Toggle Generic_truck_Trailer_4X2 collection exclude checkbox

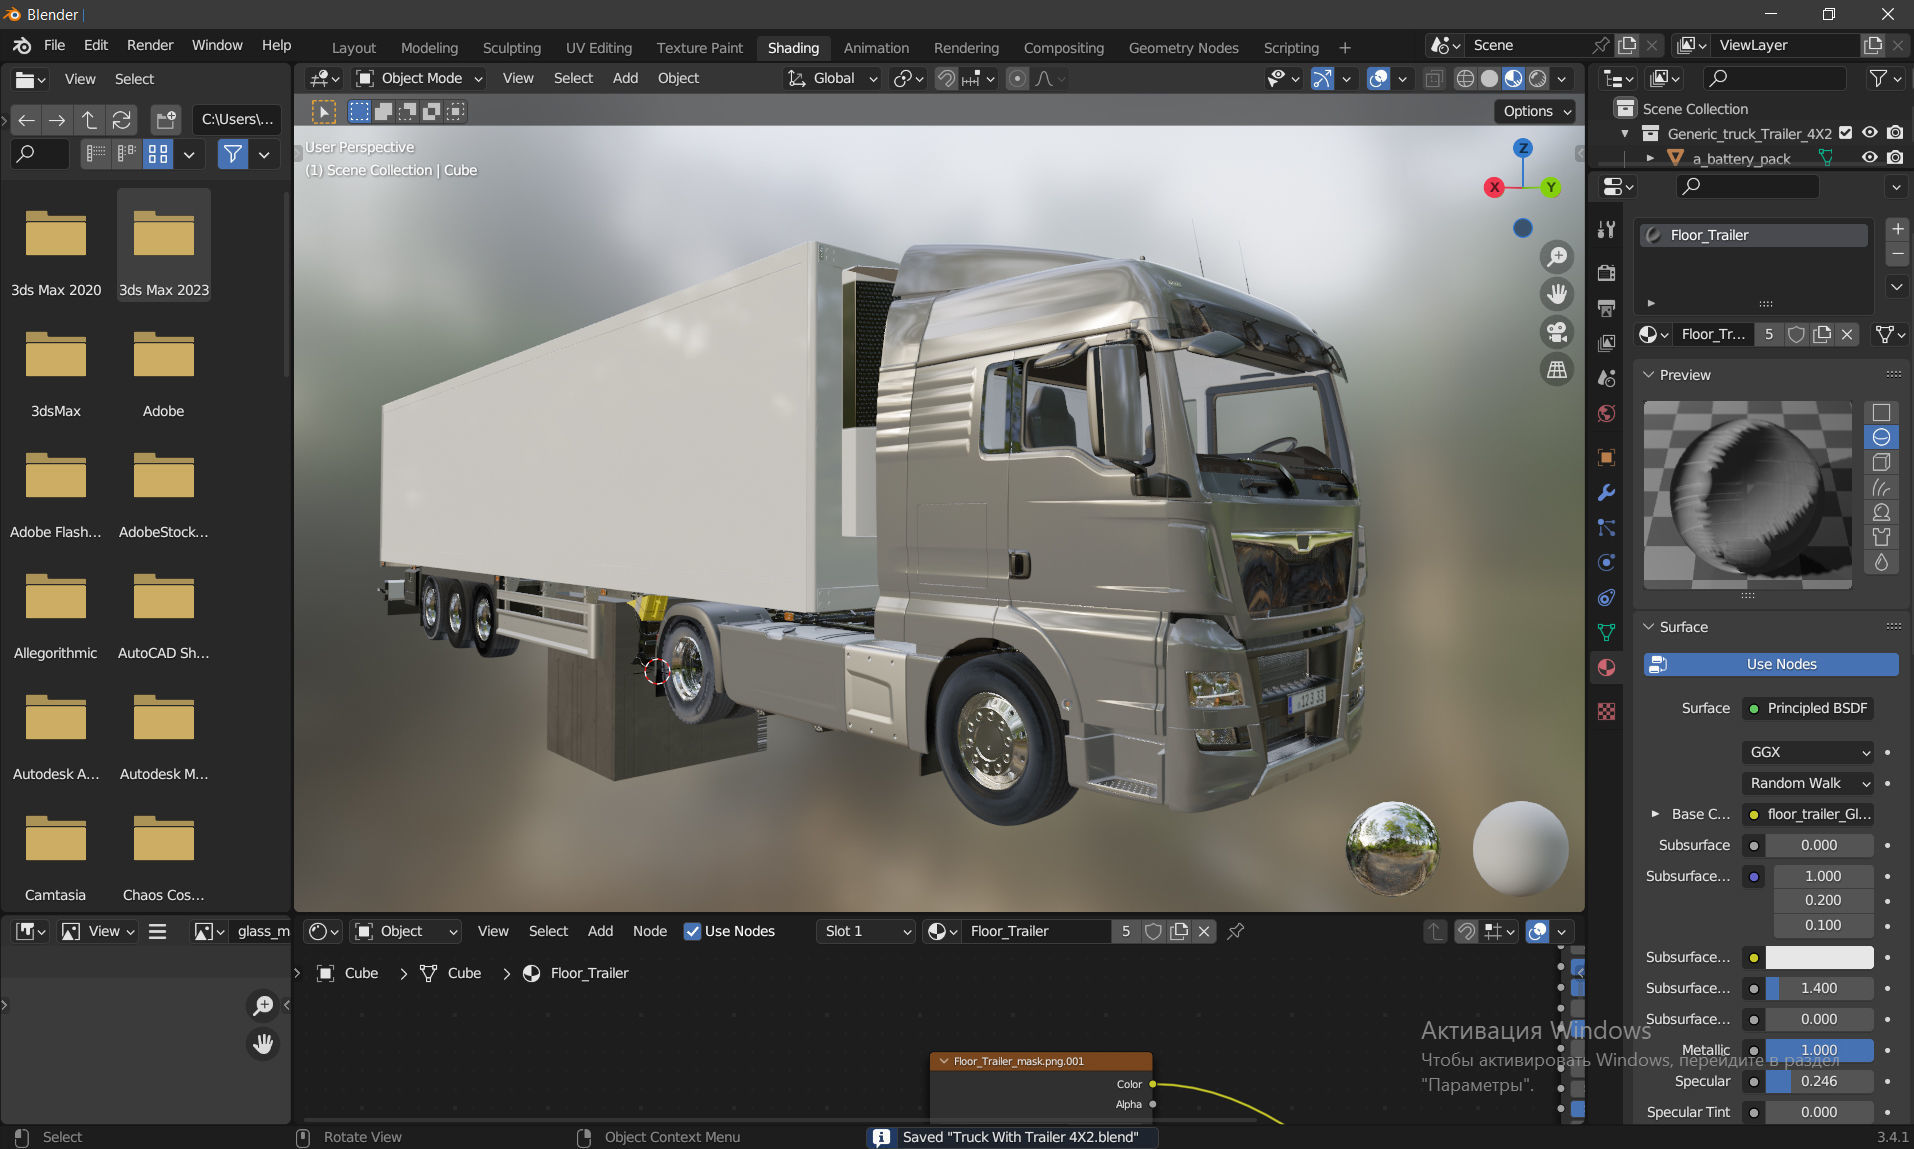pos(1846,133)
